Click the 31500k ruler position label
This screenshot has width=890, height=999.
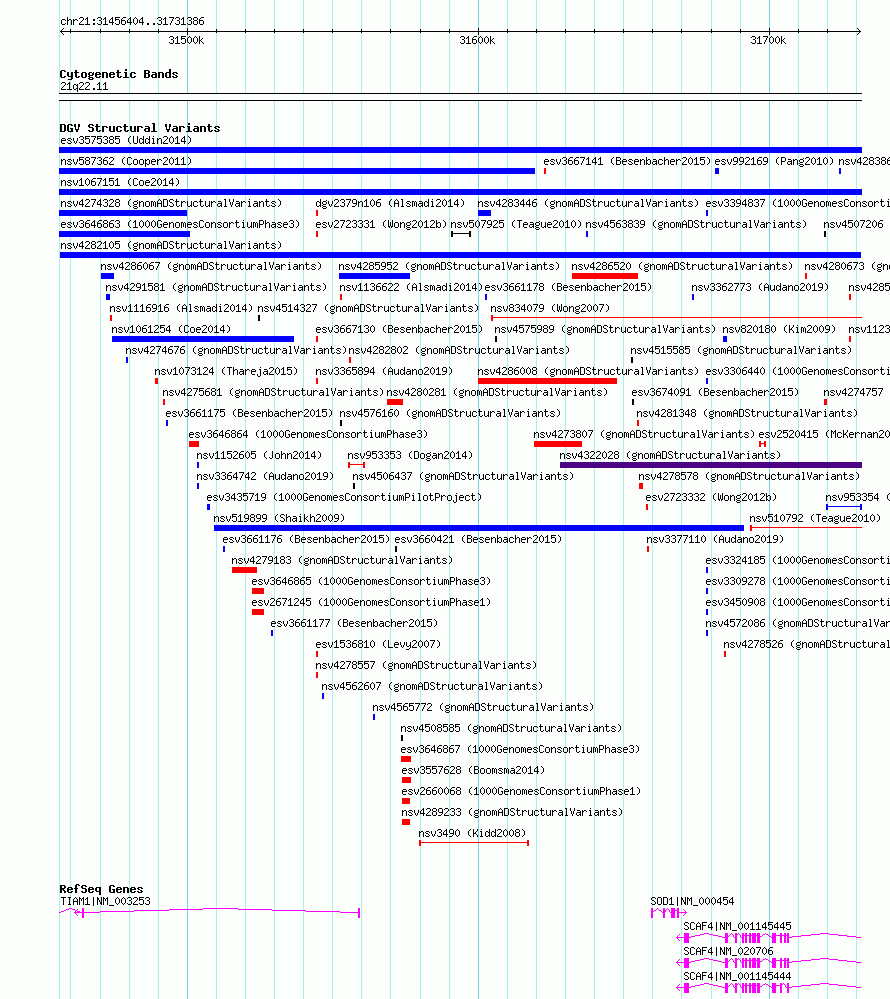[x=186, y=40]
